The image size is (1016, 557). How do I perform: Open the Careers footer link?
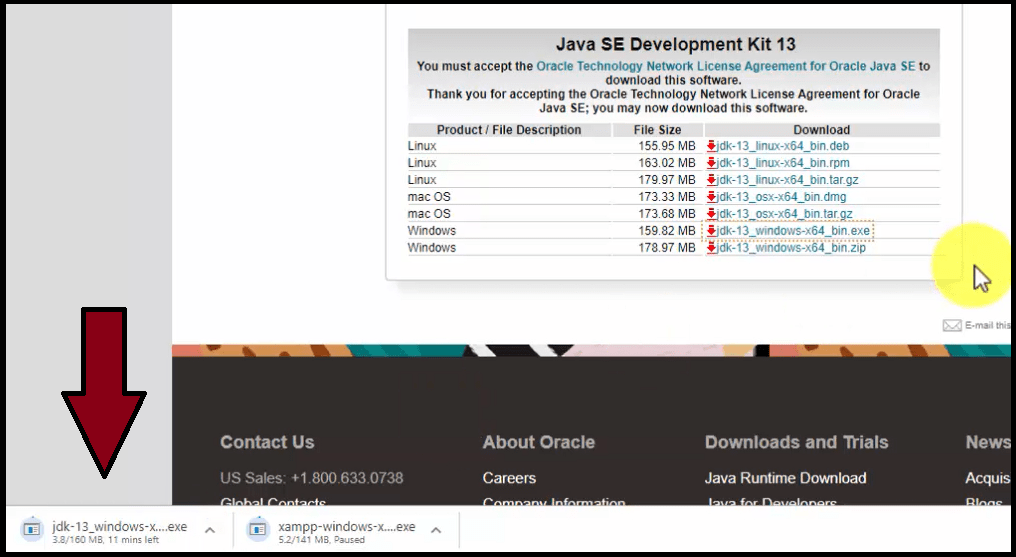509,478
